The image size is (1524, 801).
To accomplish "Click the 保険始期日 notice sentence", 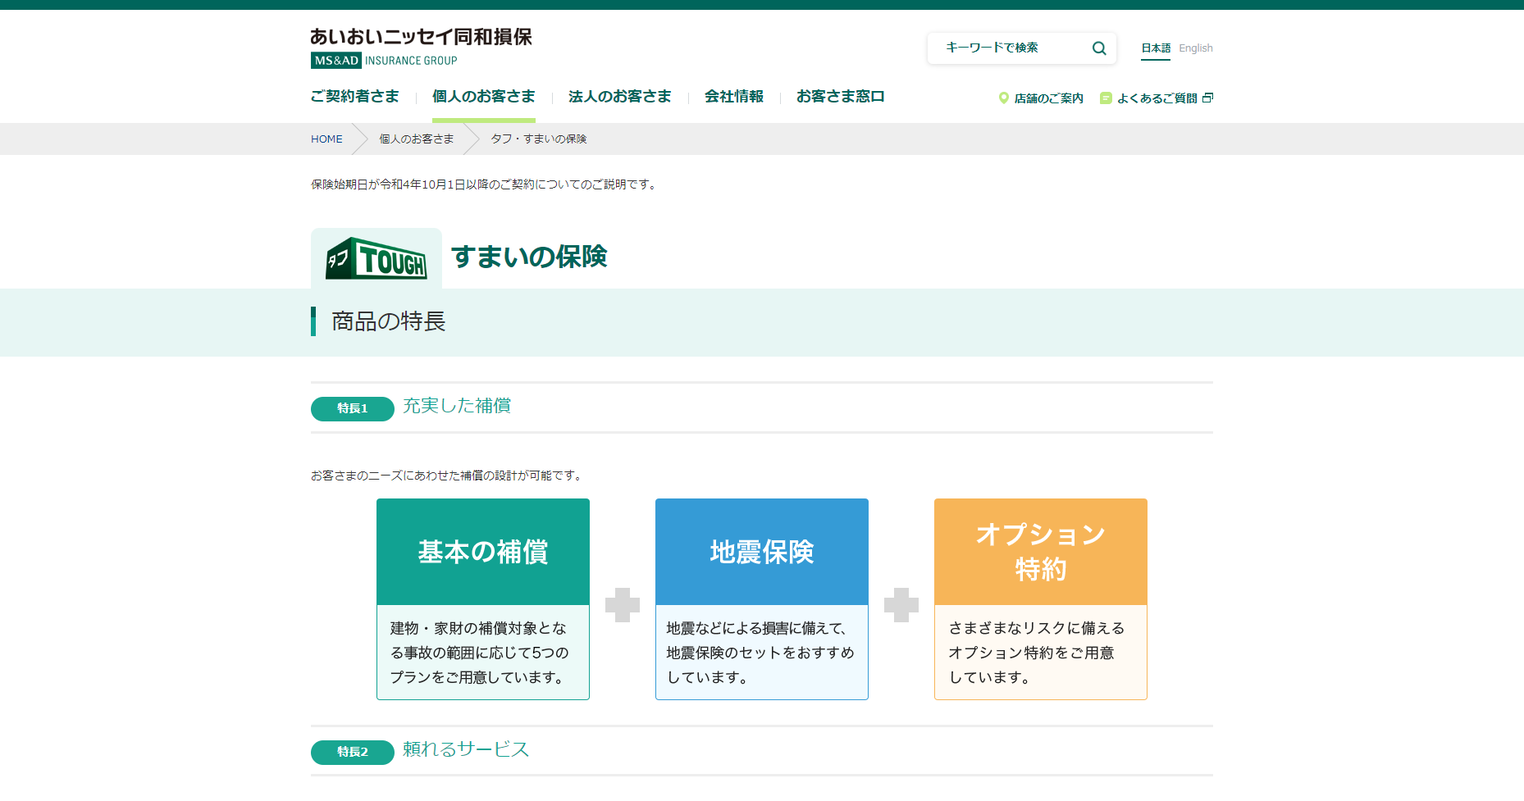I will click(485, 184).
